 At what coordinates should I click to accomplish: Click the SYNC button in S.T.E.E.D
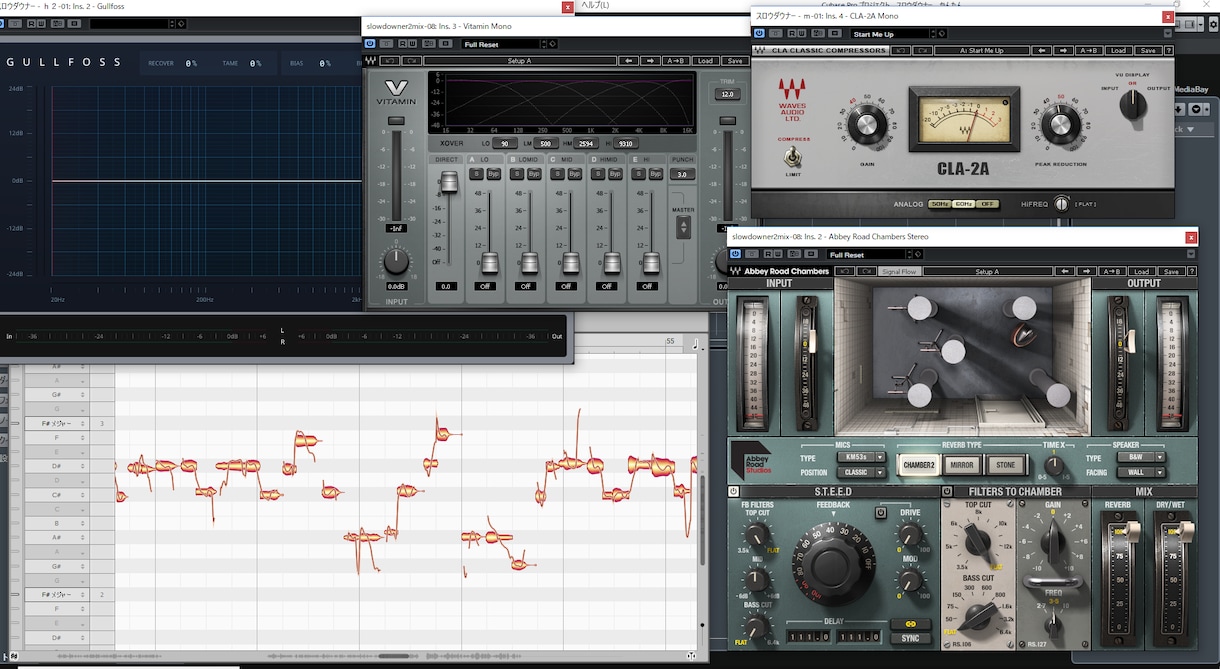click(910, 638)
